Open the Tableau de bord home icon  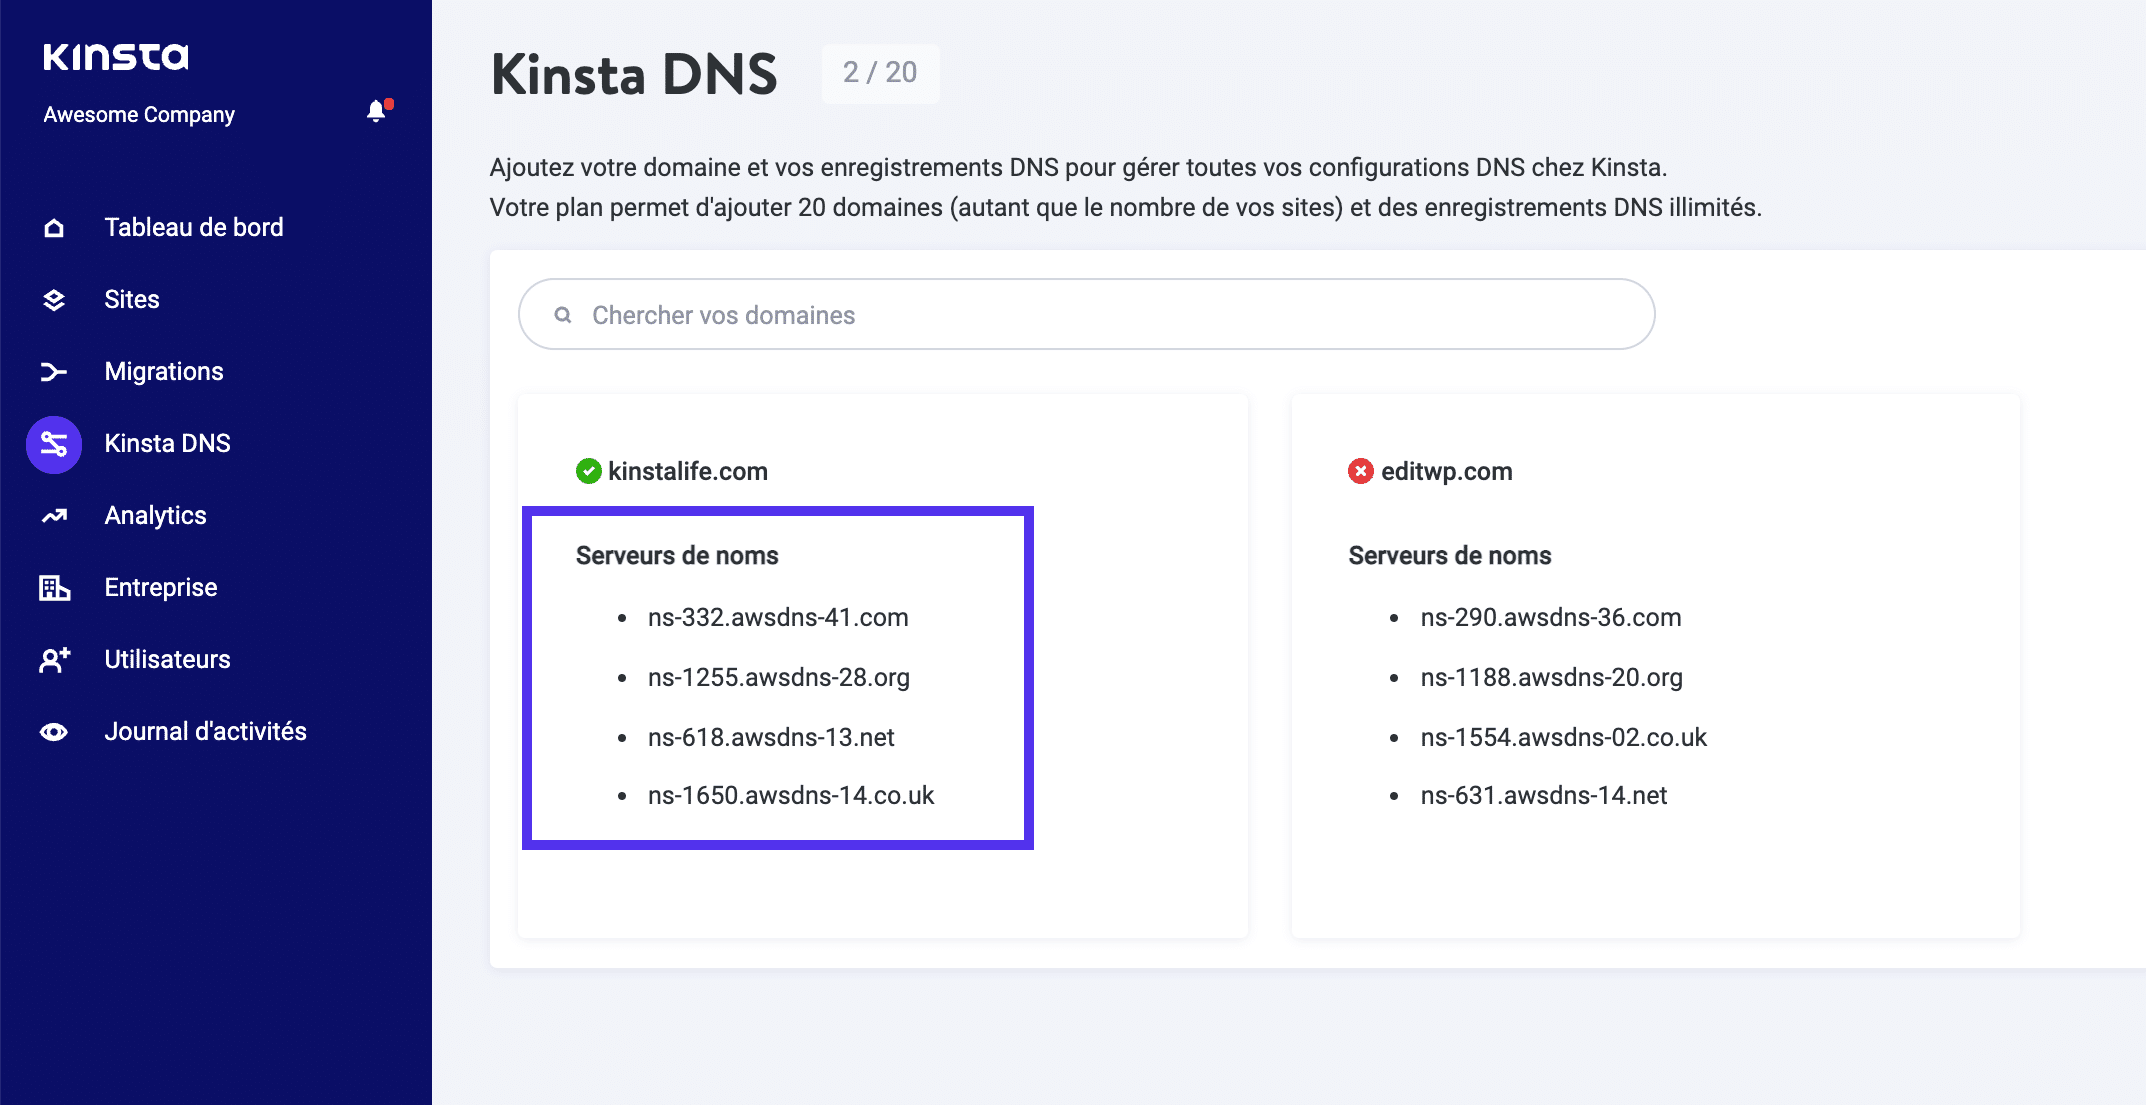(x=53, y=227)
